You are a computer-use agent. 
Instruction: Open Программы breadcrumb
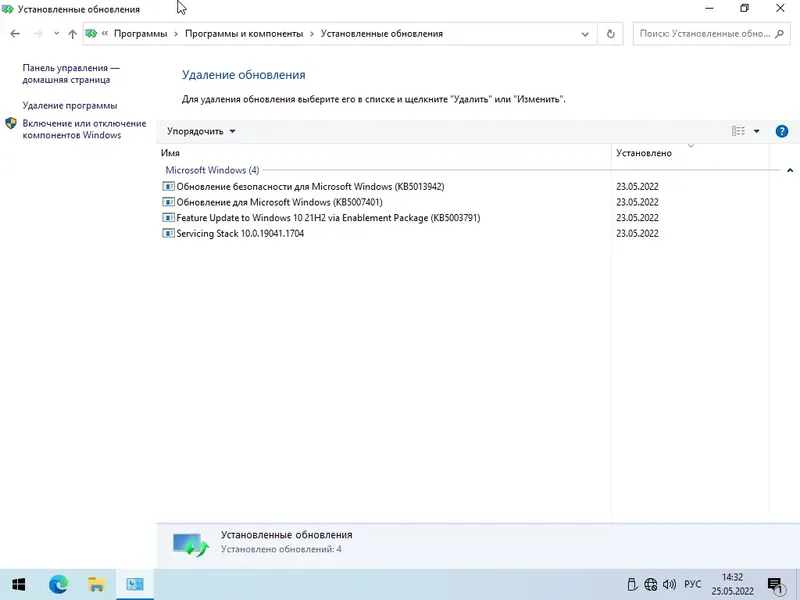click(140, 34)
